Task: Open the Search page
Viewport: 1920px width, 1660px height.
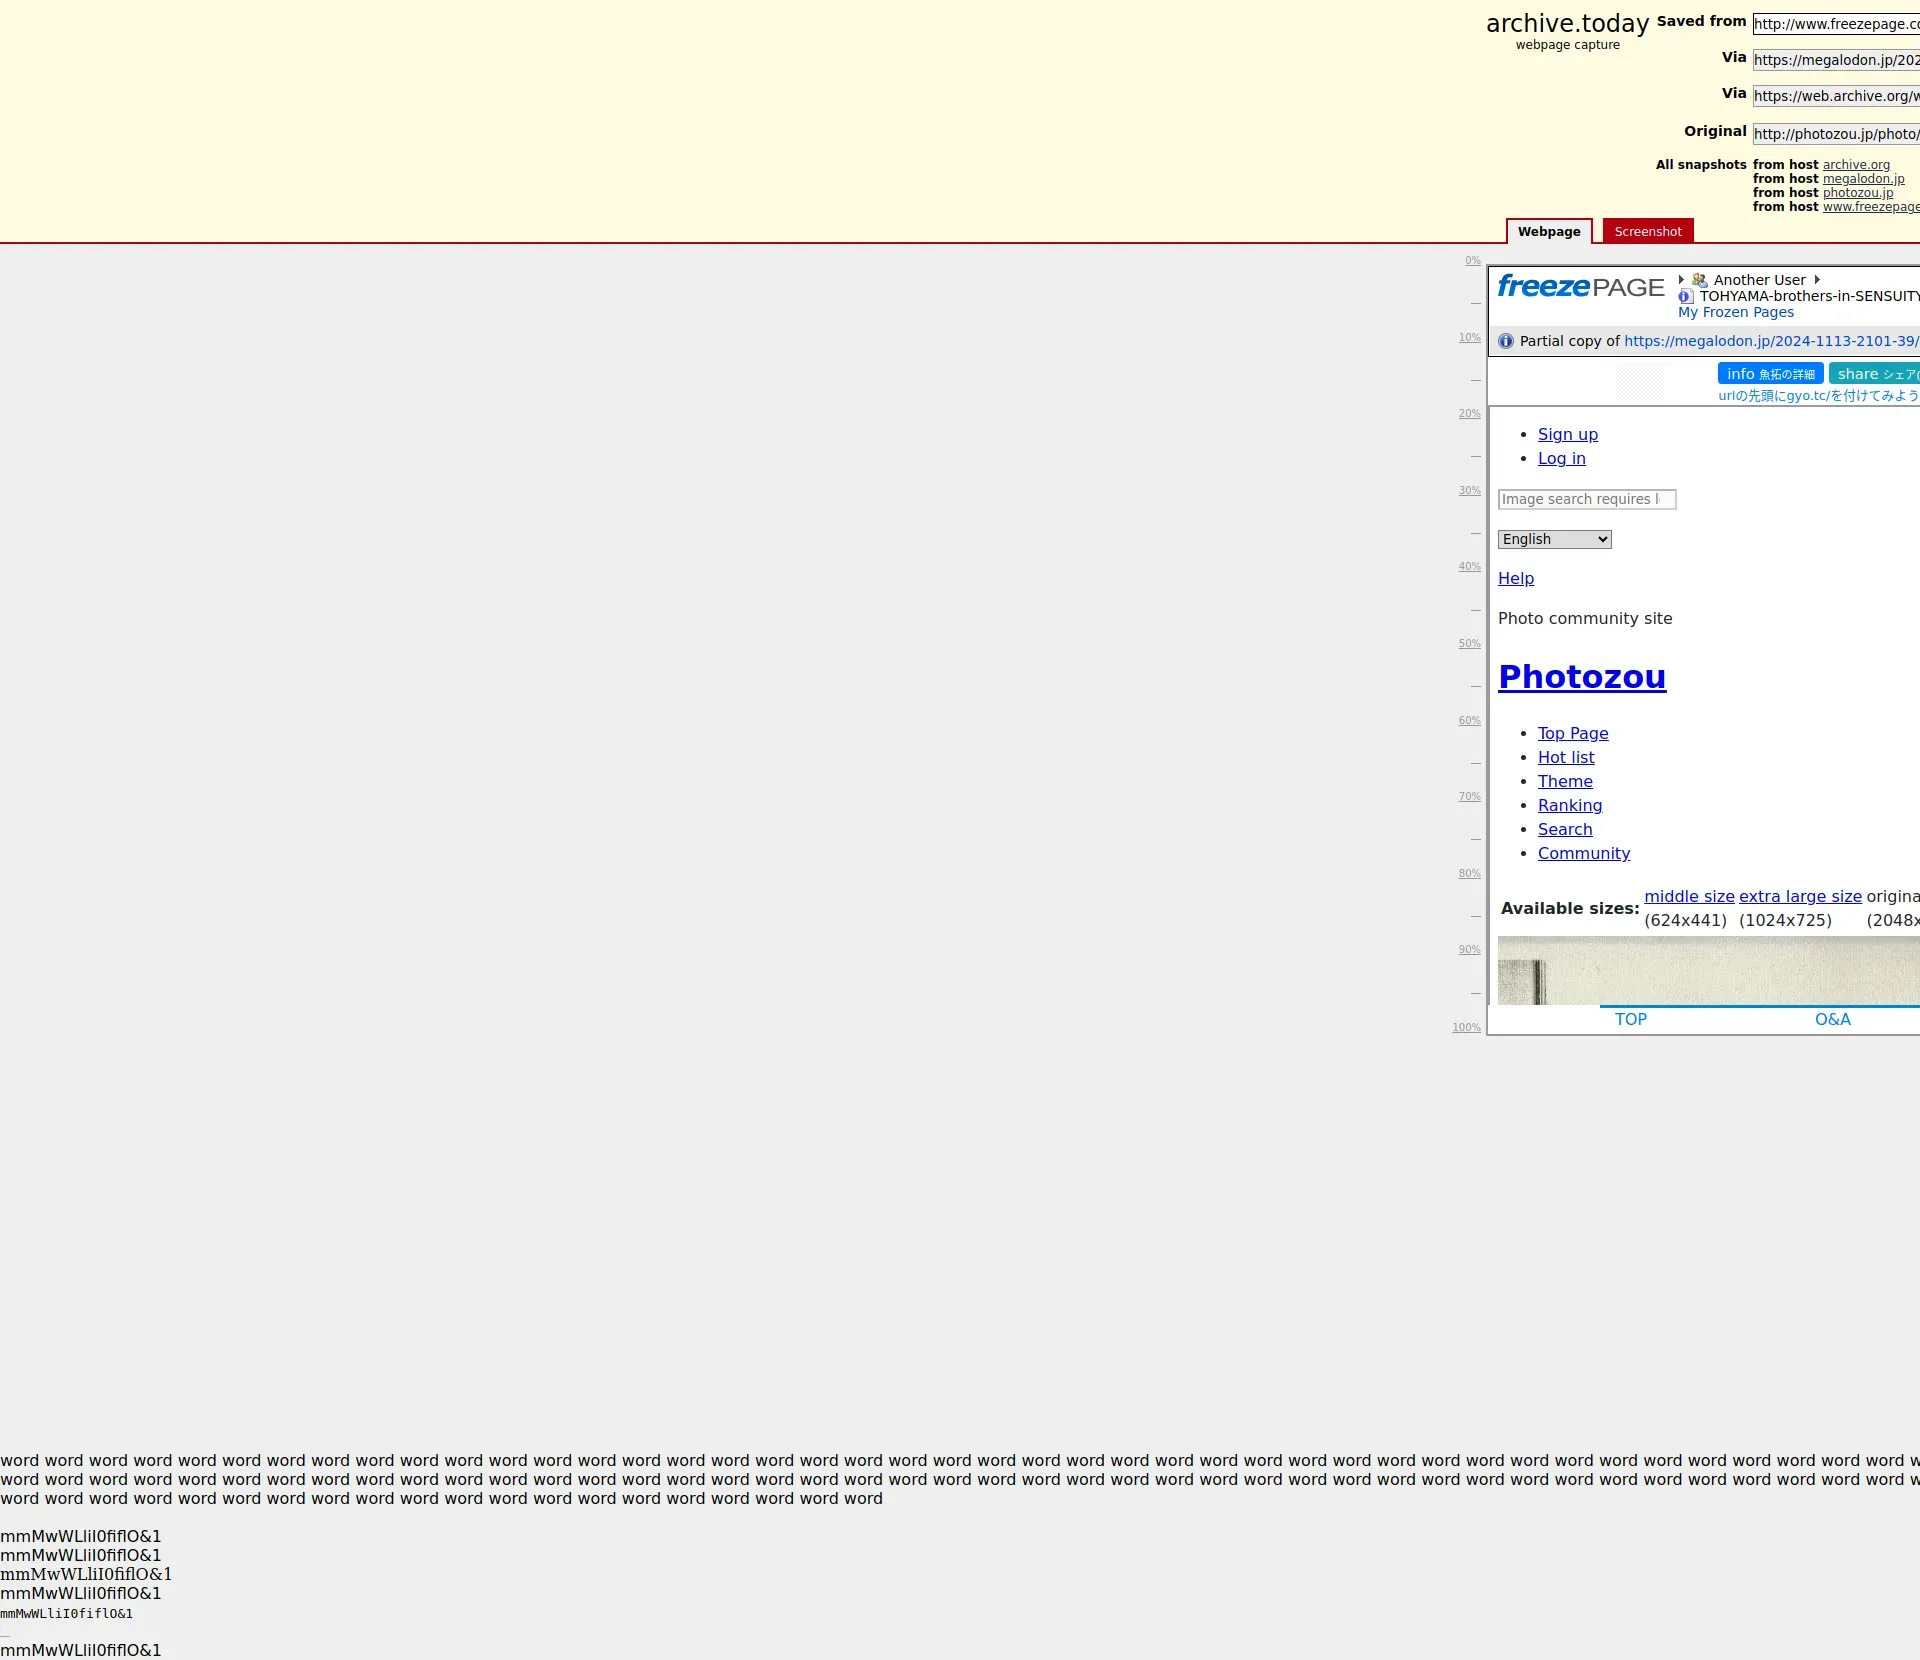Action: click(x=1565, y=829)
